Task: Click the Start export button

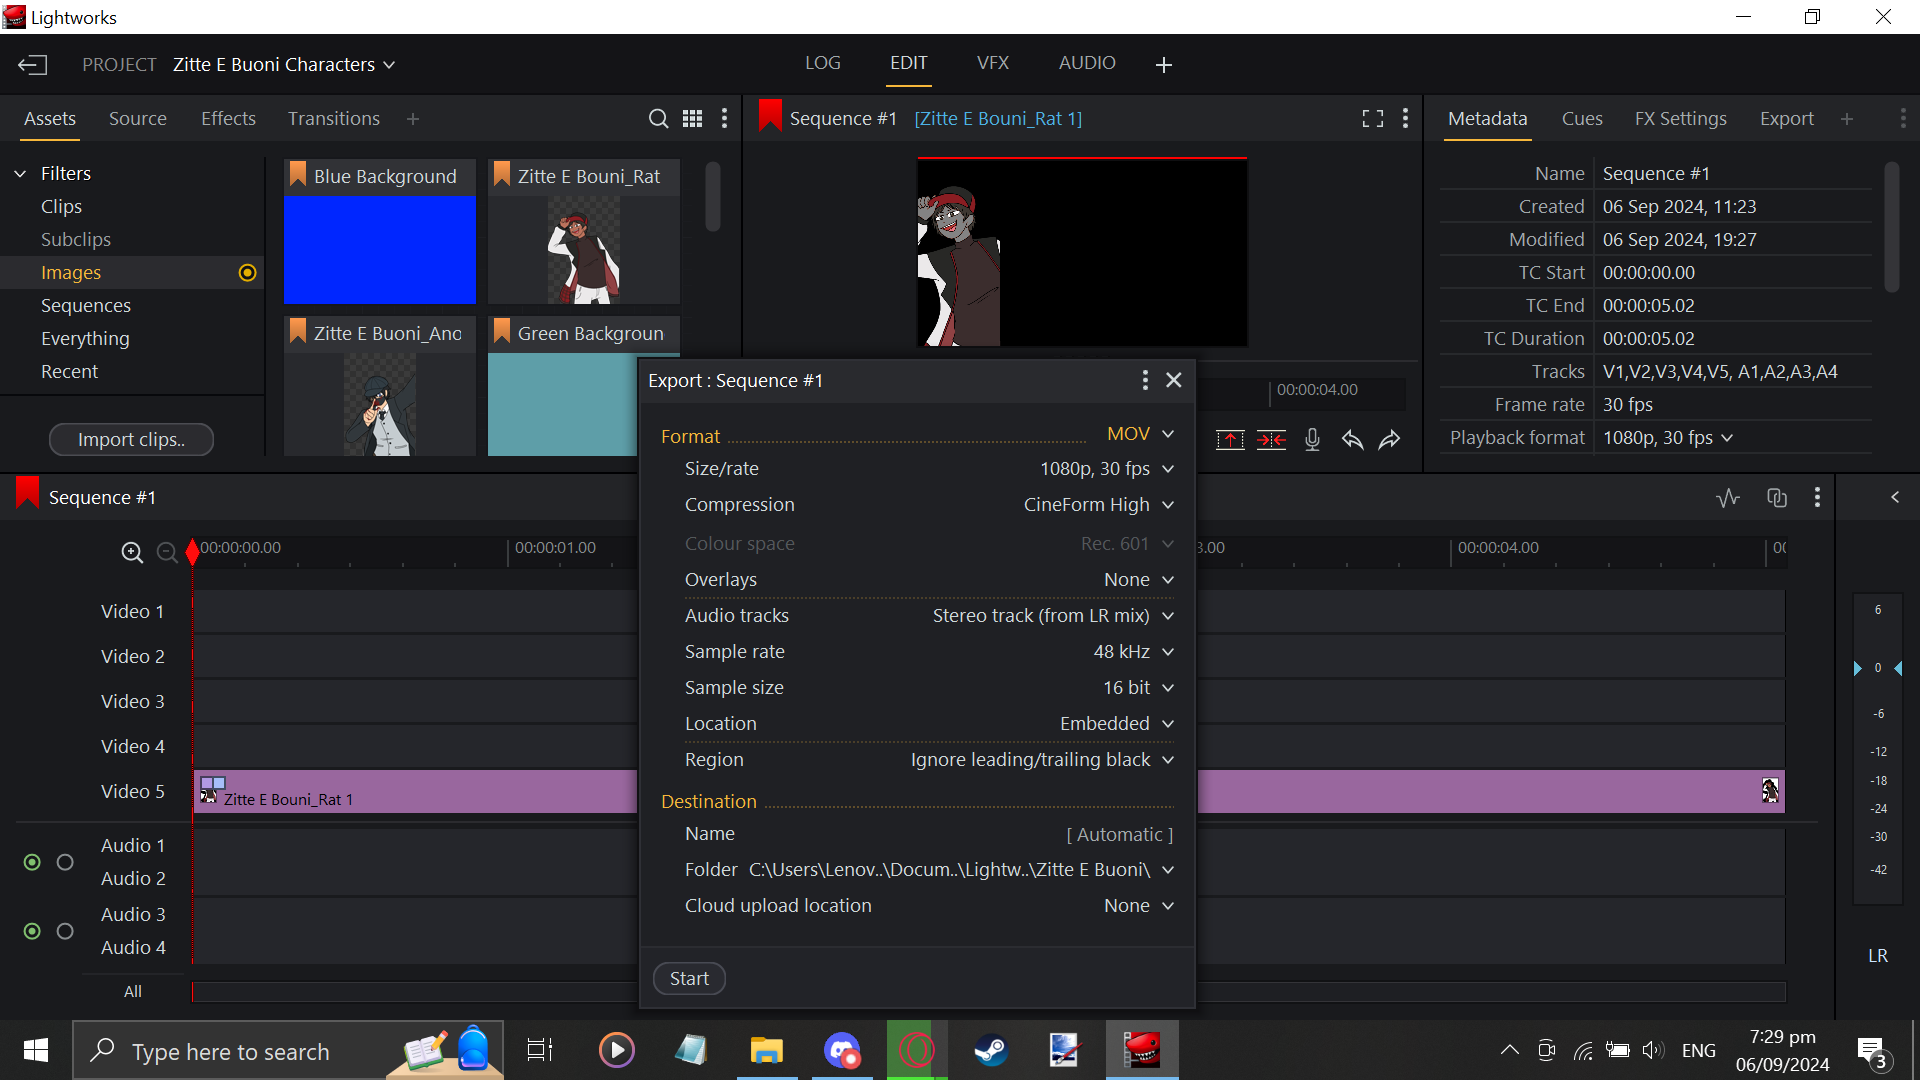Action: pyautogui.click(x=689, y=979)
